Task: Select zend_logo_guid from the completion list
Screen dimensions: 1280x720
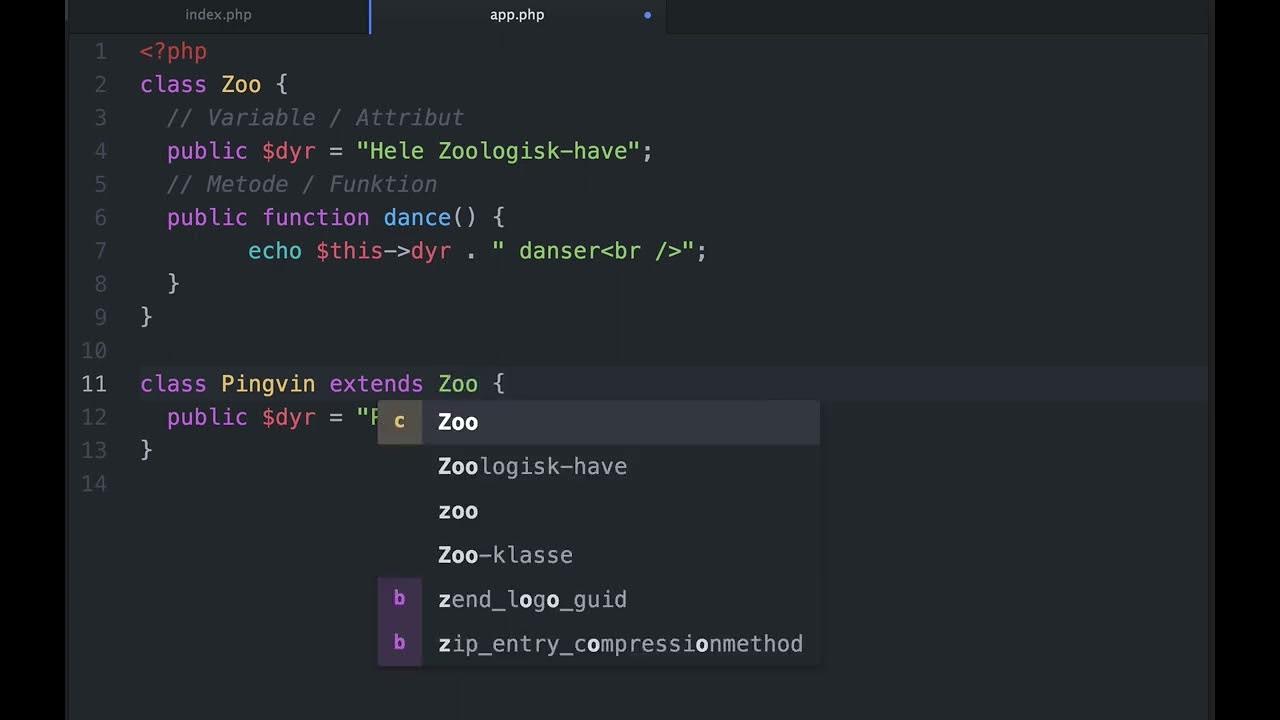Action: tap(532, 599)
